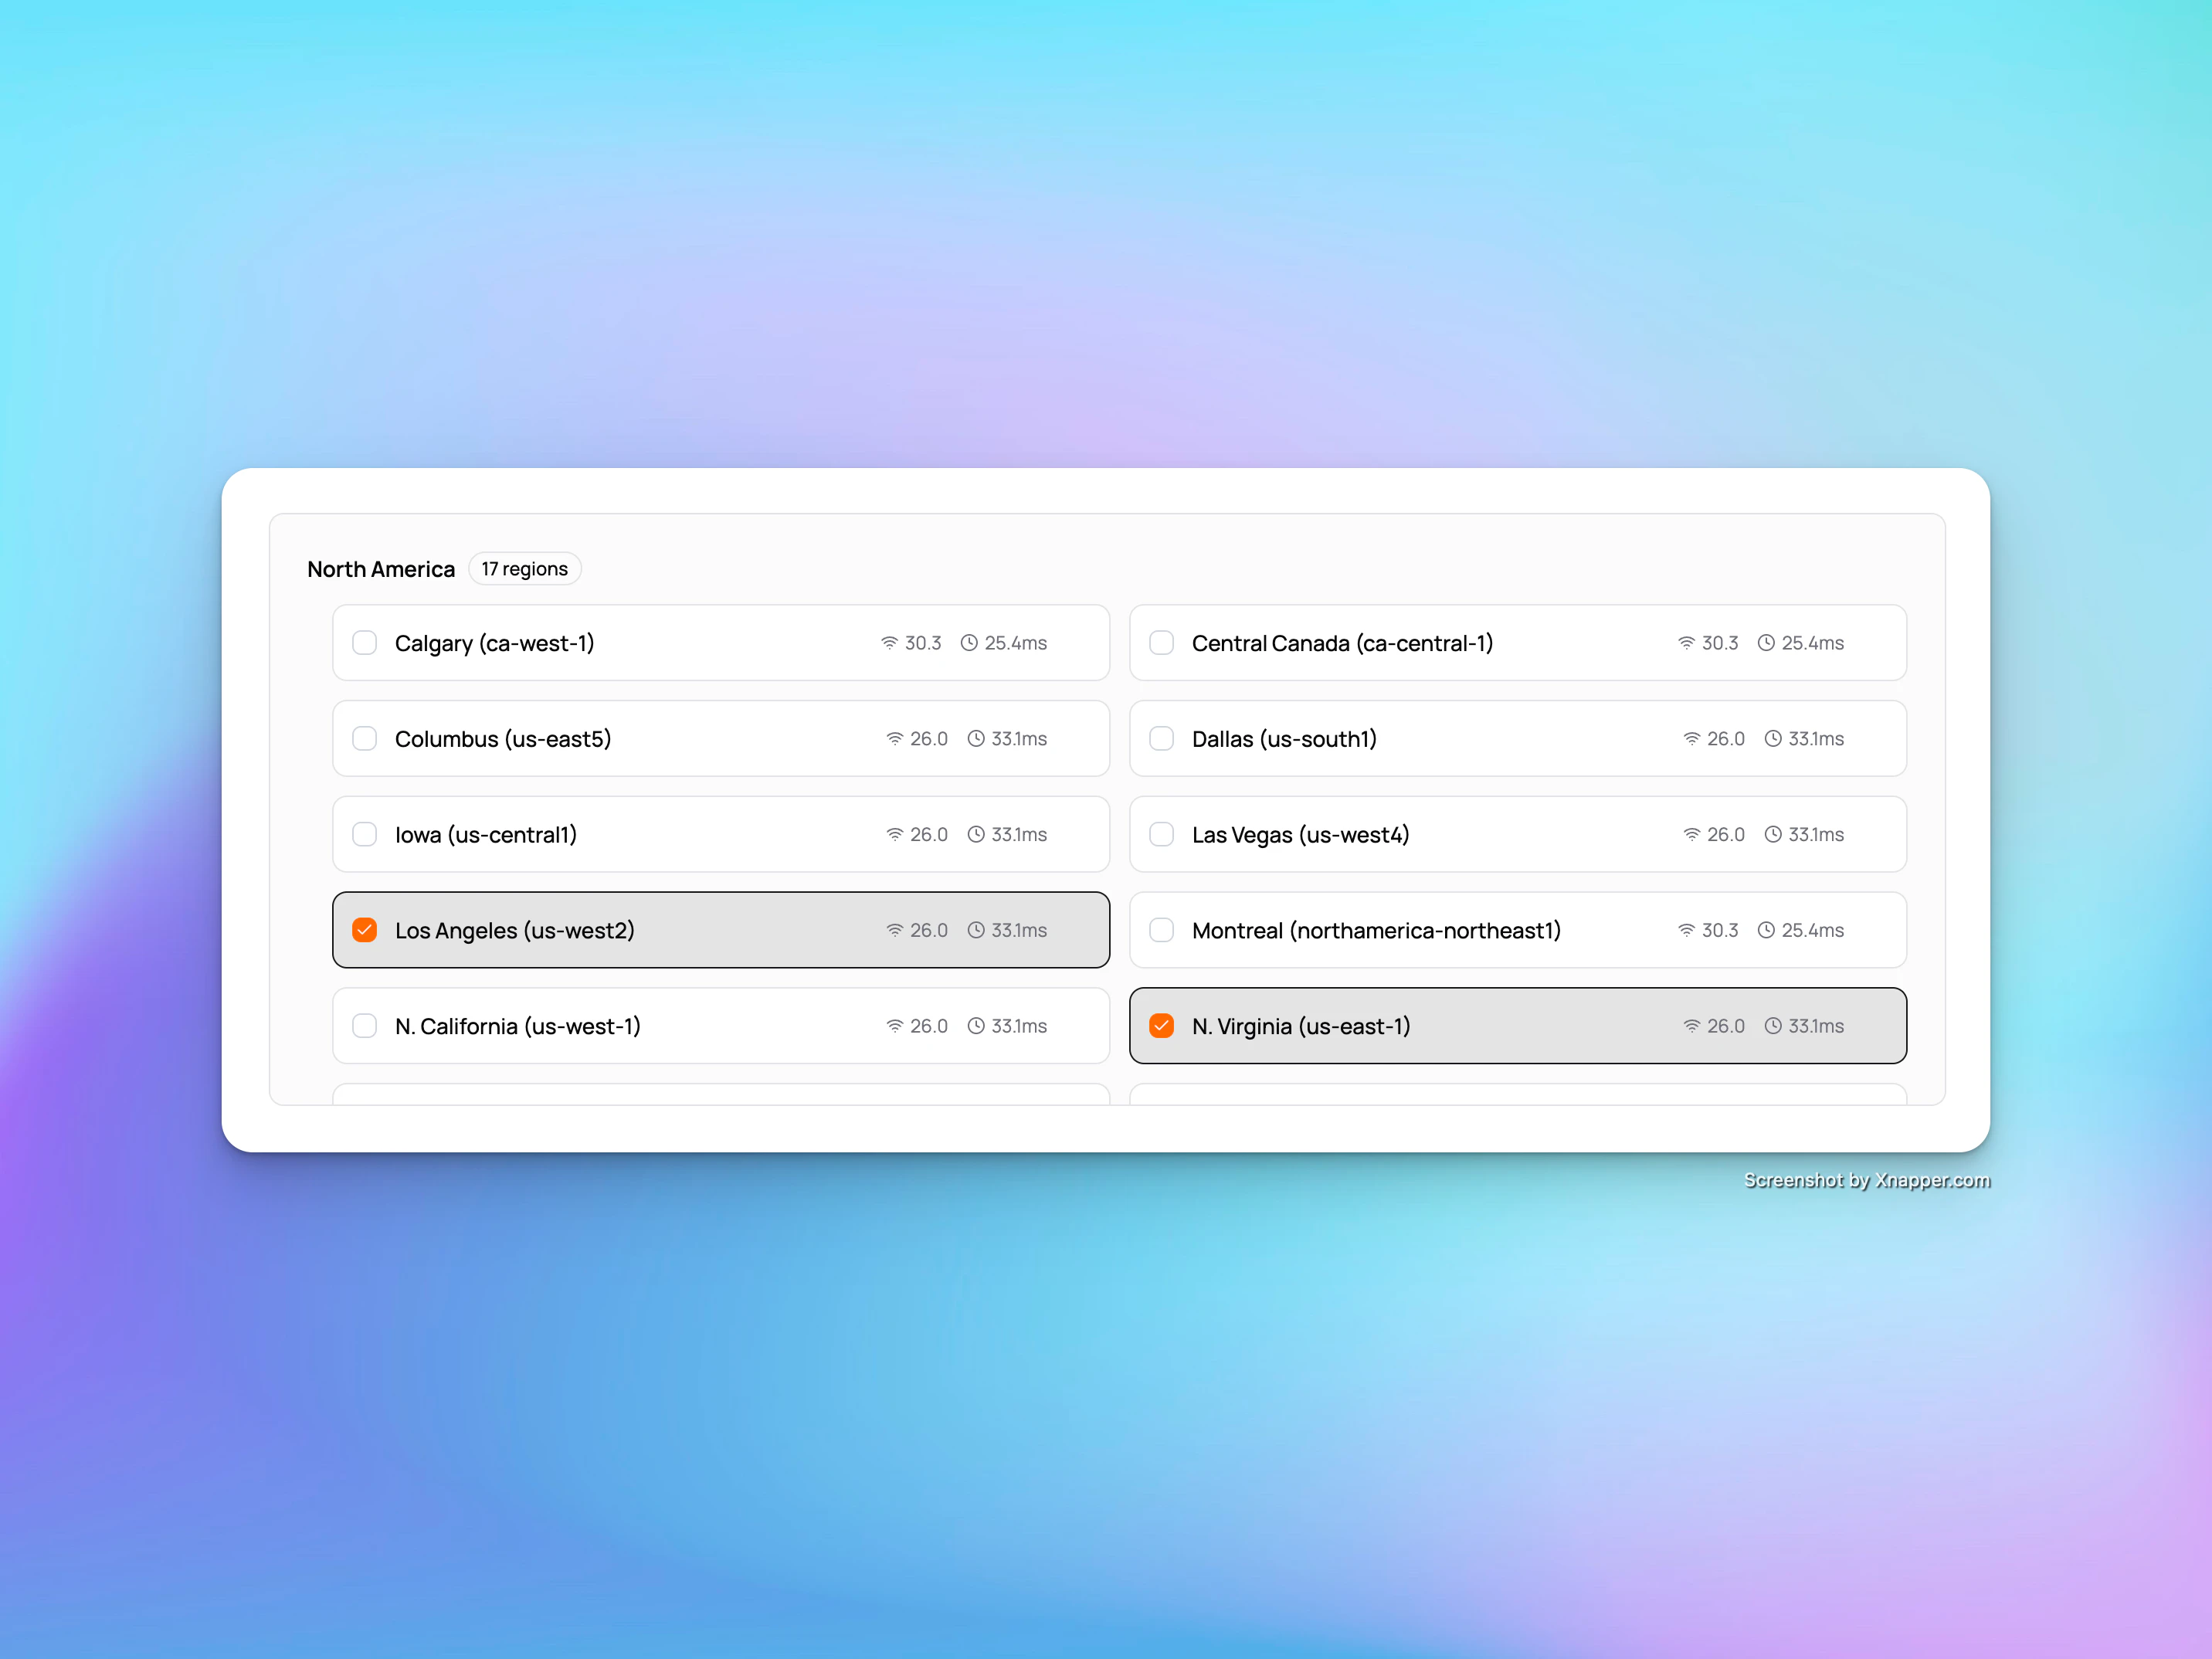The image size is (2212, 1659).
Task: Click the wifi icon in N. Virginia row
Action: pyautogui.click(x=1691, y=1026)
